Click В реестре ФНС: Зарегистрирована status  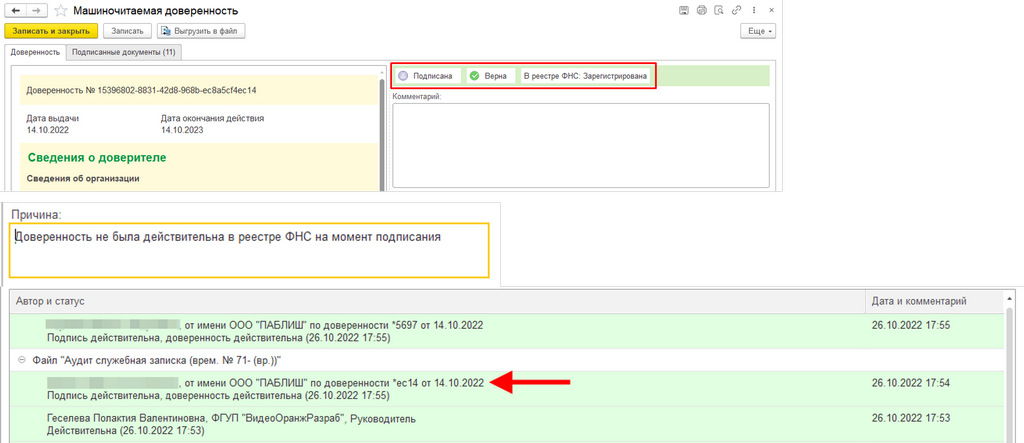(586, 76)
